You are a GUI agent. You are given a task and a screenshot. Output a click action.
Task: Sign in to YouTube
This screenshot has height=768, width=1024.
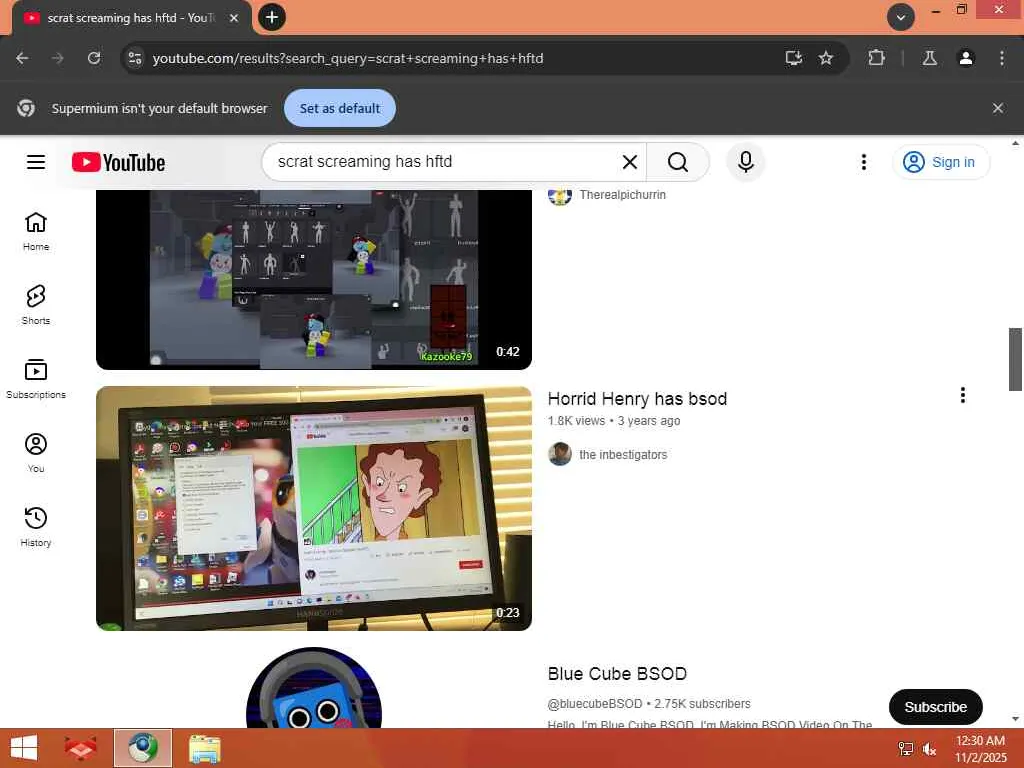point(940,162)
